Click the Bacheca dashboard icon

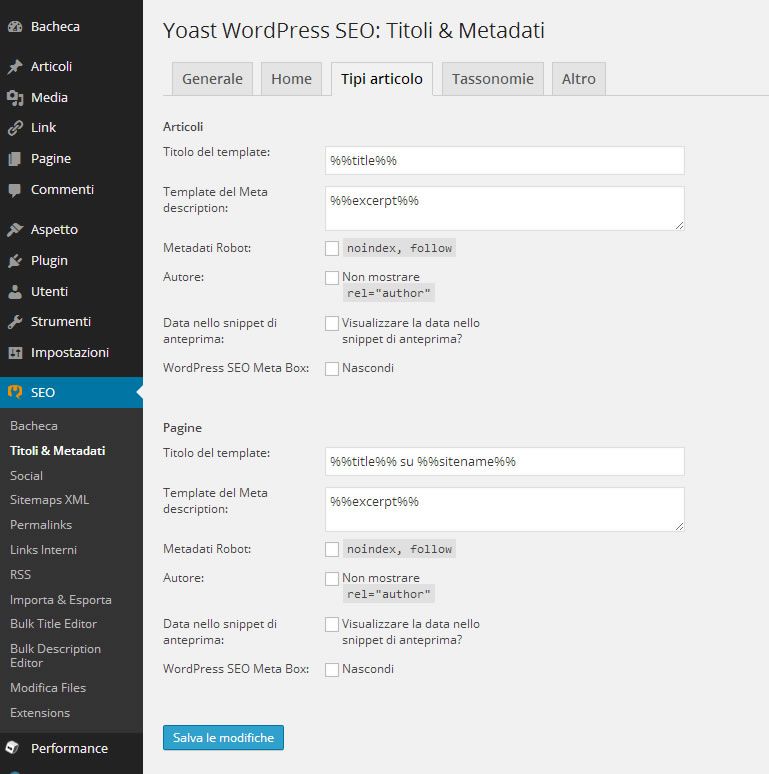[15, 27]
